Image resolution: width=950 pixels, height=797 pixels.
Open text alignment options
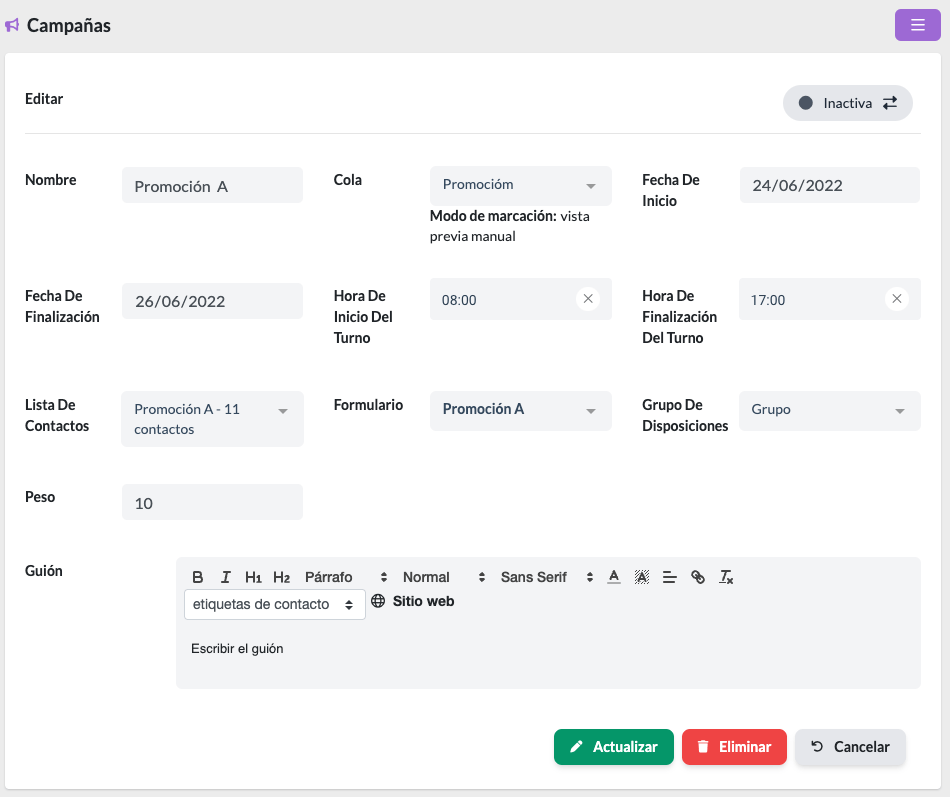(669, 577)
